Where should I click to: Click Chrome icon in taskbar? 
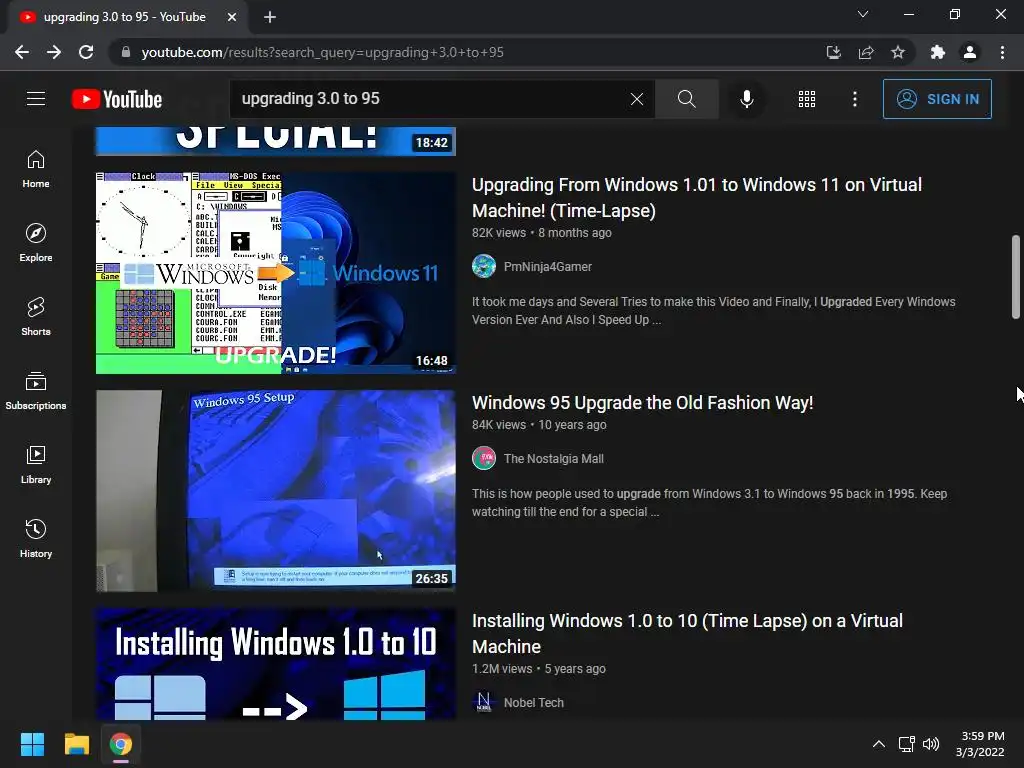pos(121,744)
